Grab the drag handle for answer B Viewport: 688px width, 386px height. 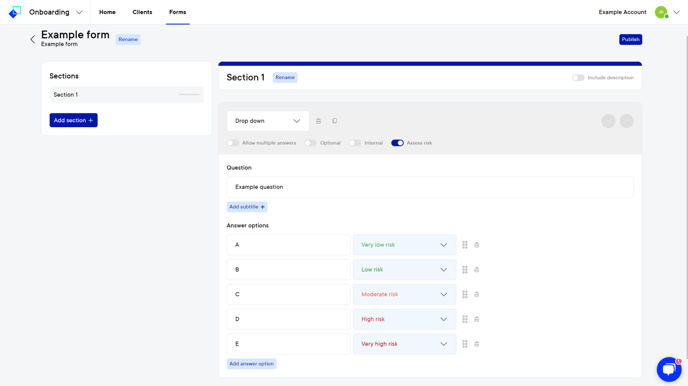tap(465, 270)
